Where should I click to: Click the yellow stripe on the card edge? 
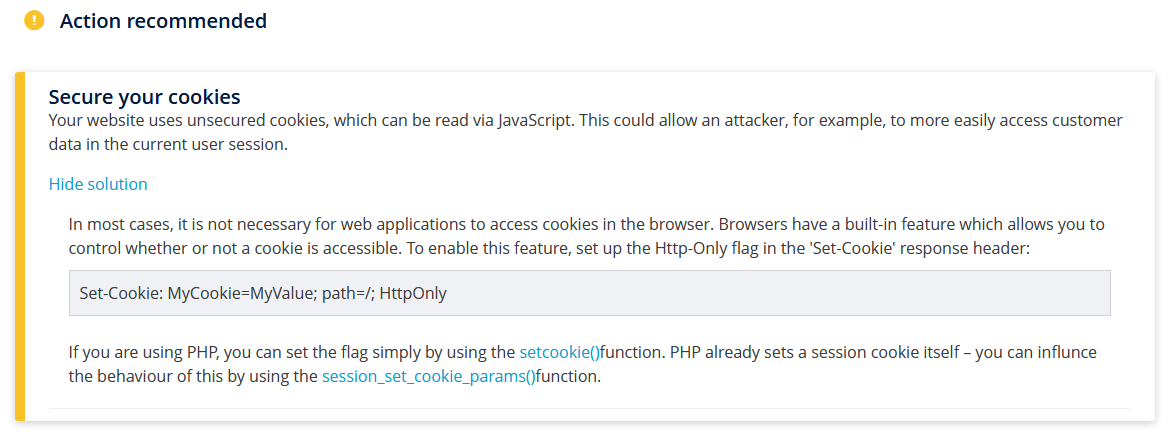(x=20, y=246)
